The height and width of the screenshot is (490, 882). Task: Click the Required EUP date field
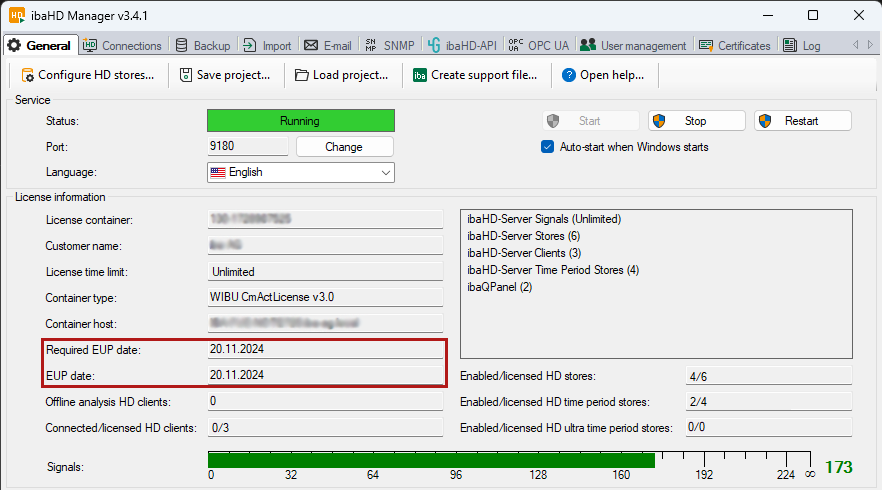coord(325,349)
